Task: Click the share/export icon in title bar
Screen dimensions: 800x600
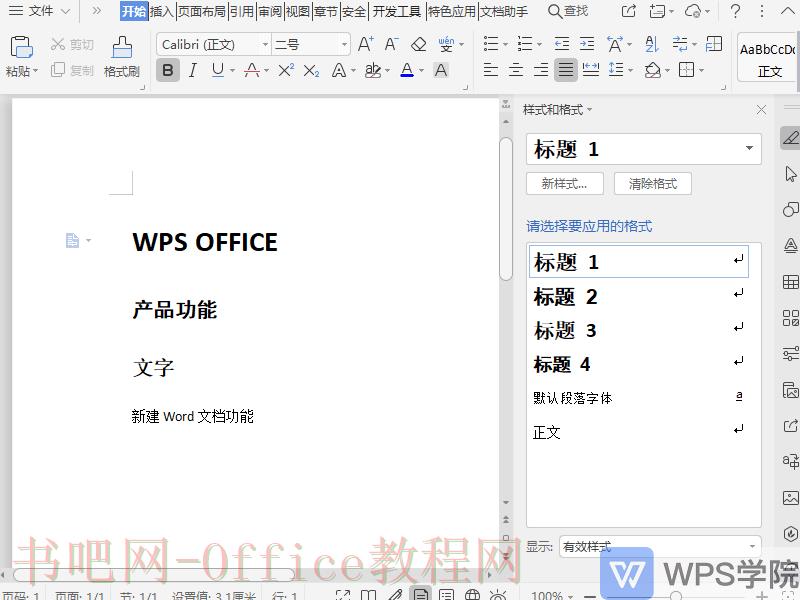Action: pyautogui.click(x=629, y=11)
